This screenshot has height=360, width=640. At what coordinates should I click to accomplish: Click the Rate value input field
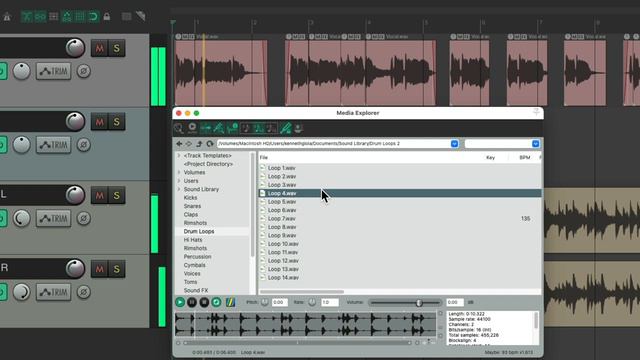click(330, 302)
